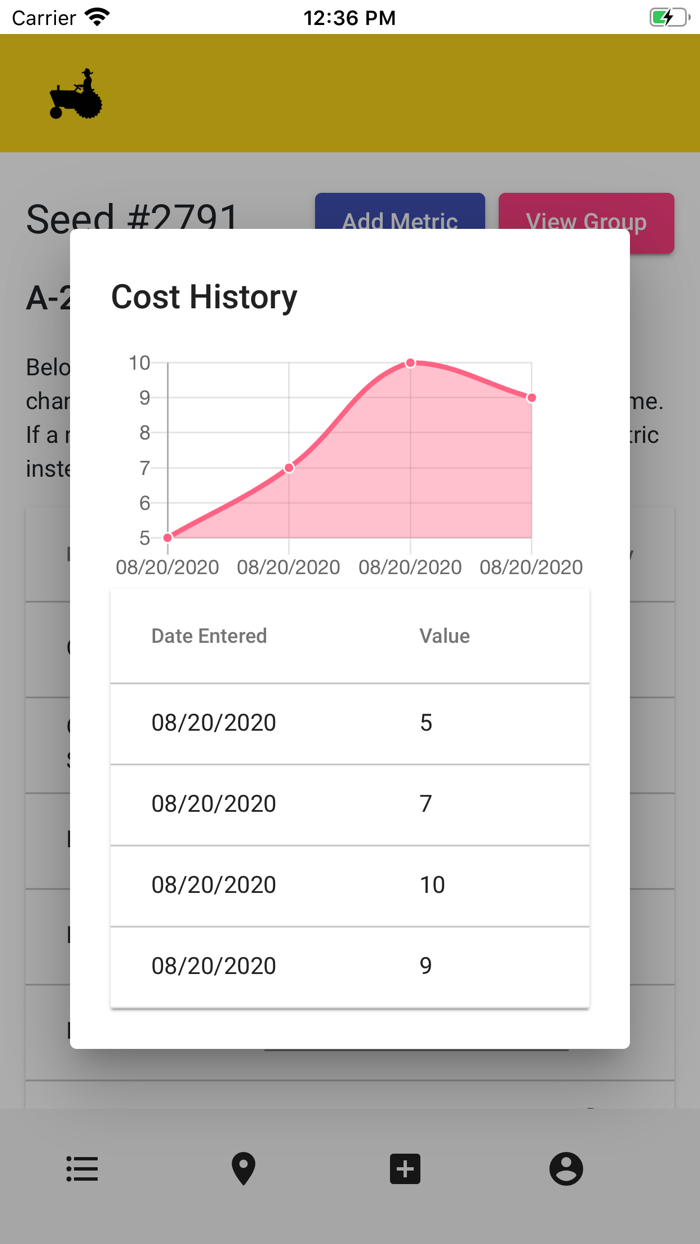Click the Date Entered column header
Screen dimensions: 700x1244
pyautogui.click(x=209, y=636)
